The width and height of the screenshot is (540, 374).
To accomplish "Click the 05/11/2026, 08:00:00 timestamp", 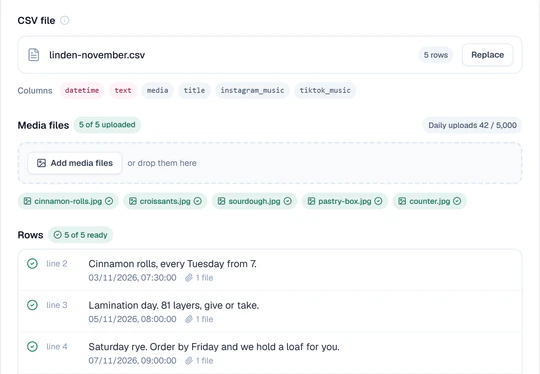I will 132,319.
